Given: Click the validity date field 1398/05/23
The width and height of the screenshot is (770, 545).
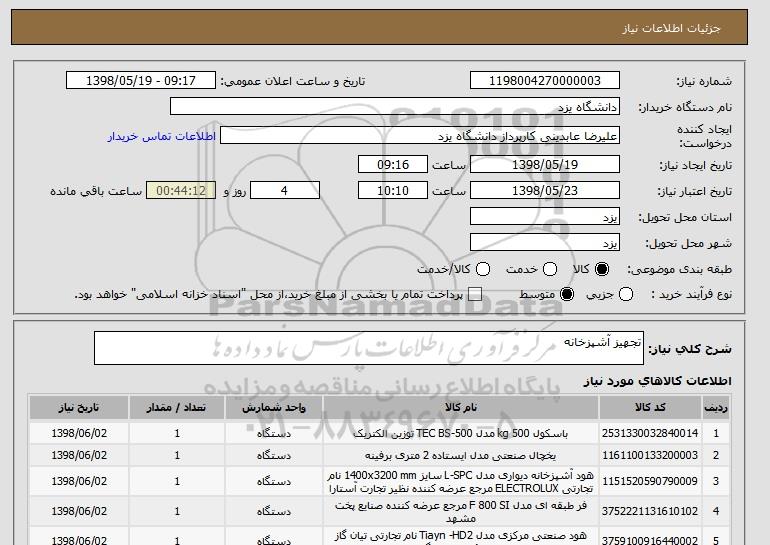Looking at the screenshot, I should pos(545,191).
